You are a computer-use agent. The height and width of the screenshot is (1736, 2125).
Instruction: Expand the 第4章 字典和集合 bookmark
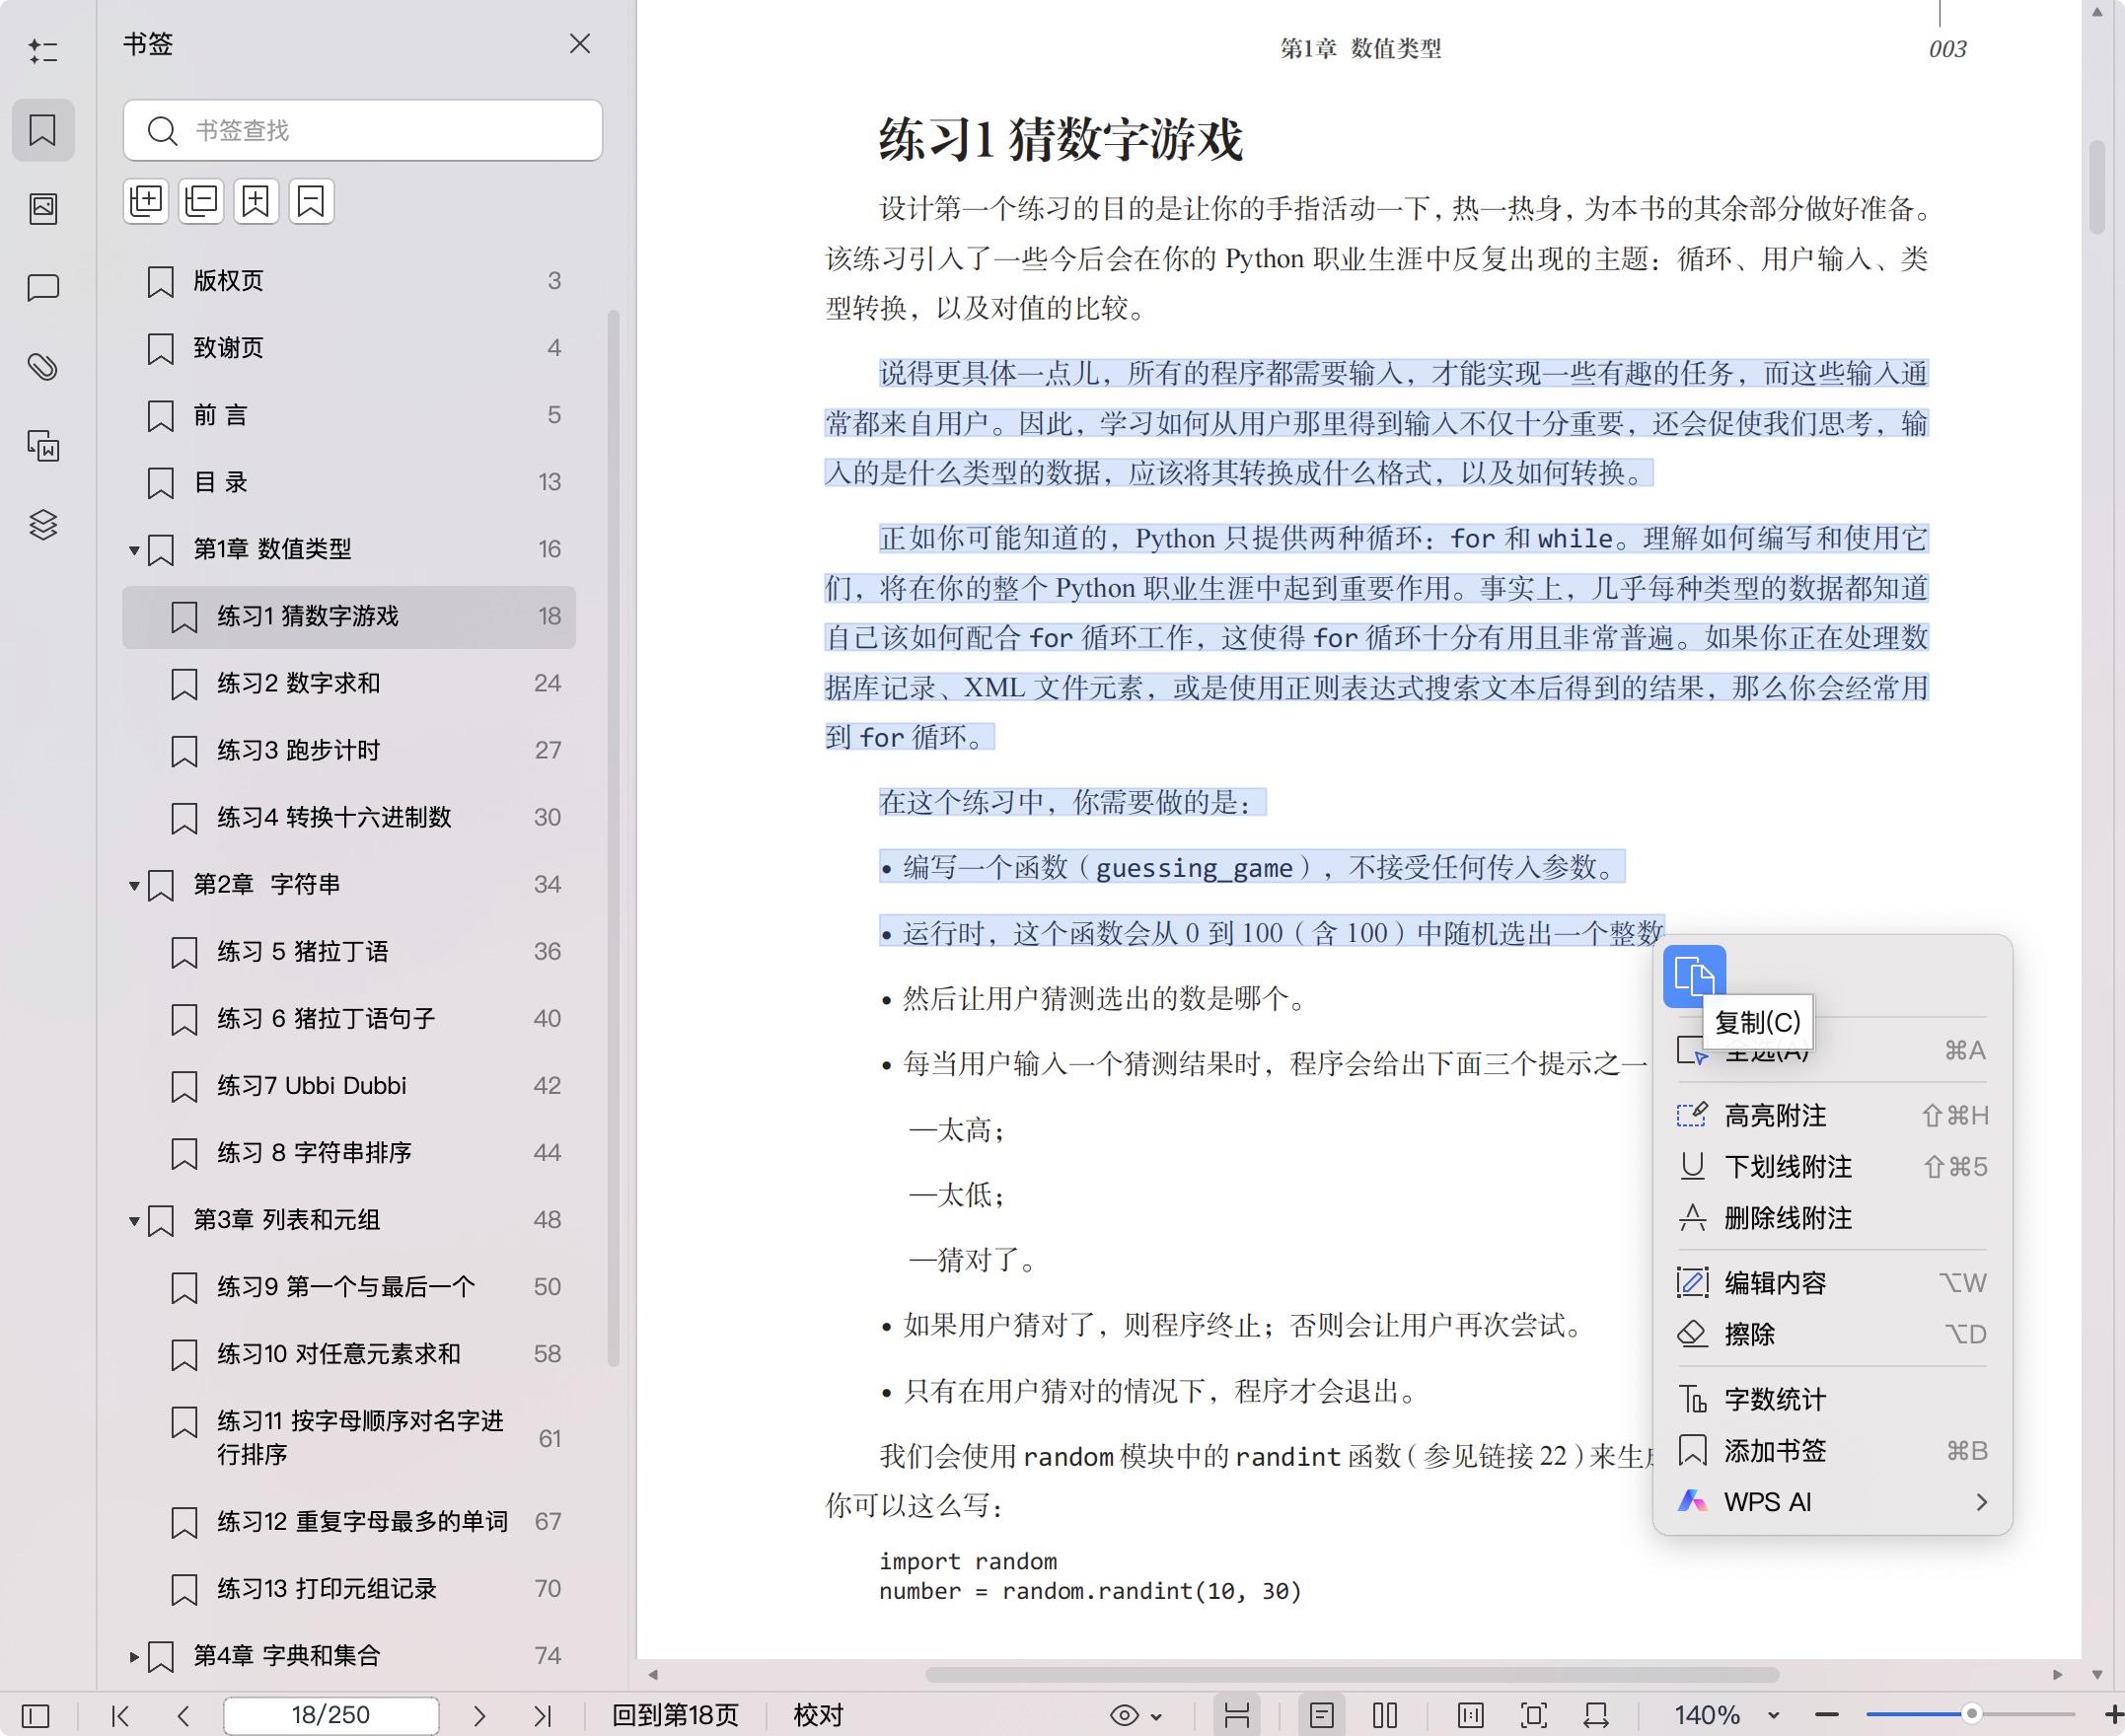click(134, 1656)
